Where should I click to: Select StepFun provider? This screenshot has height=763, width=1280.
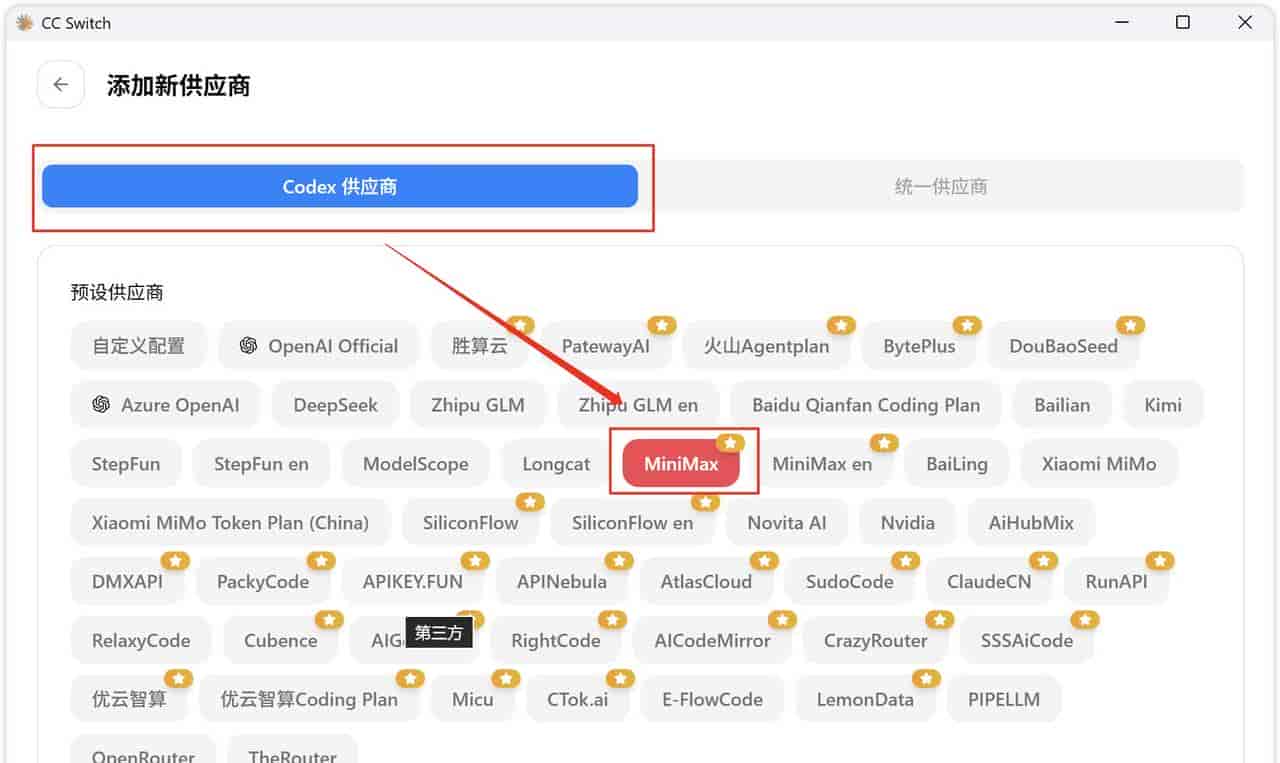[x=126, y=464]
